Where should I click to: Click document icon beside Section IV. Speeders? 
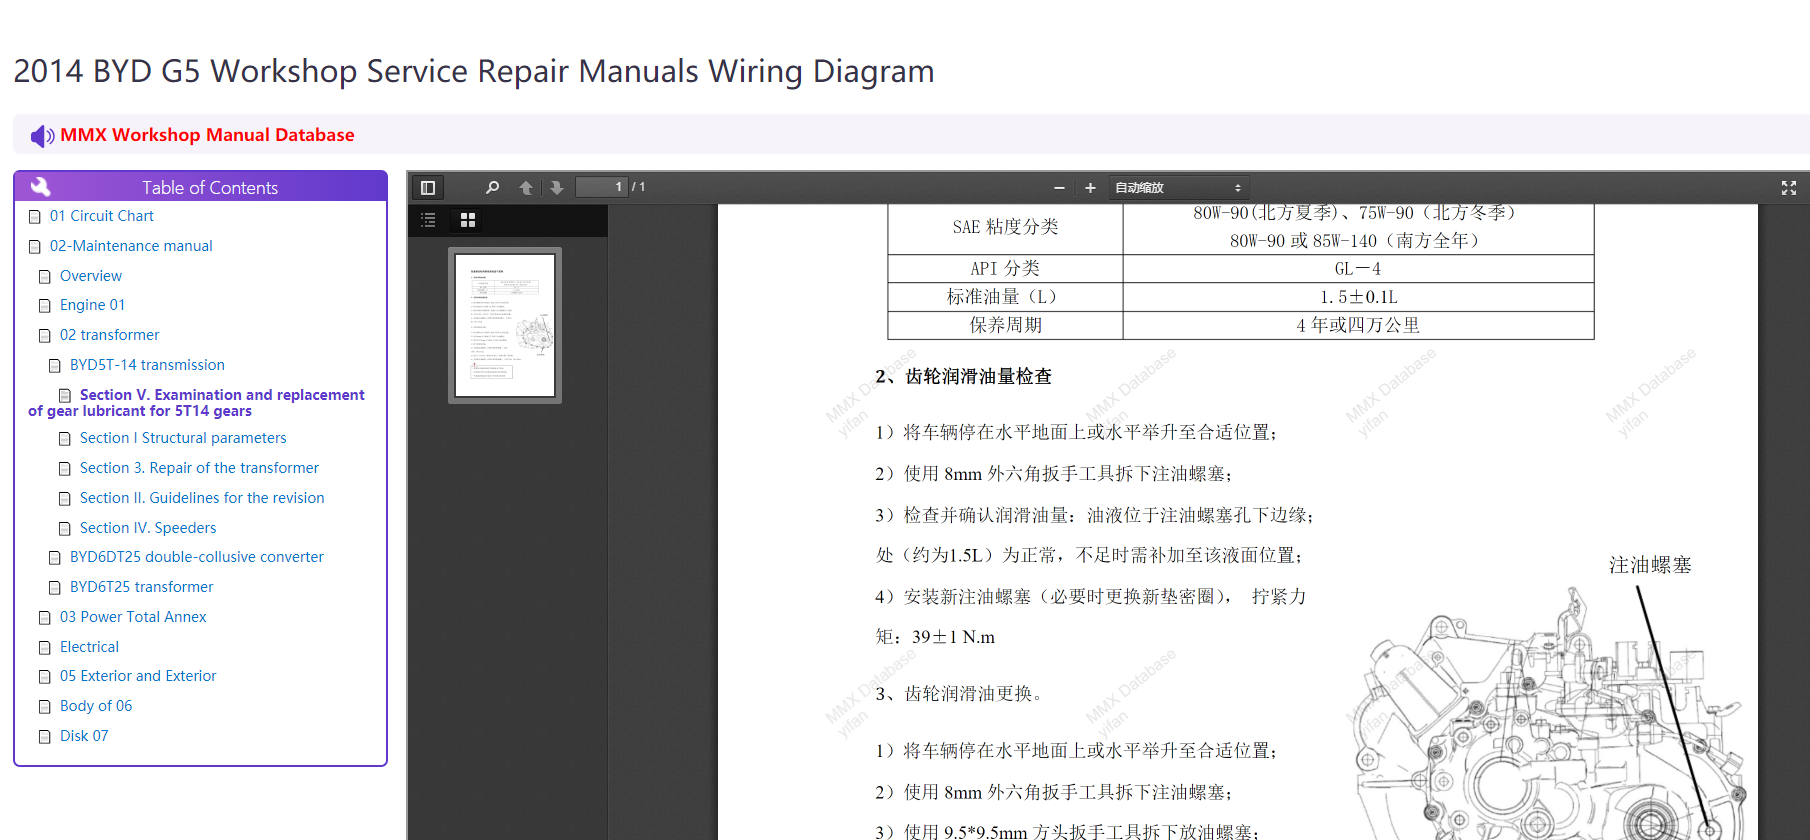click(65, 529)
